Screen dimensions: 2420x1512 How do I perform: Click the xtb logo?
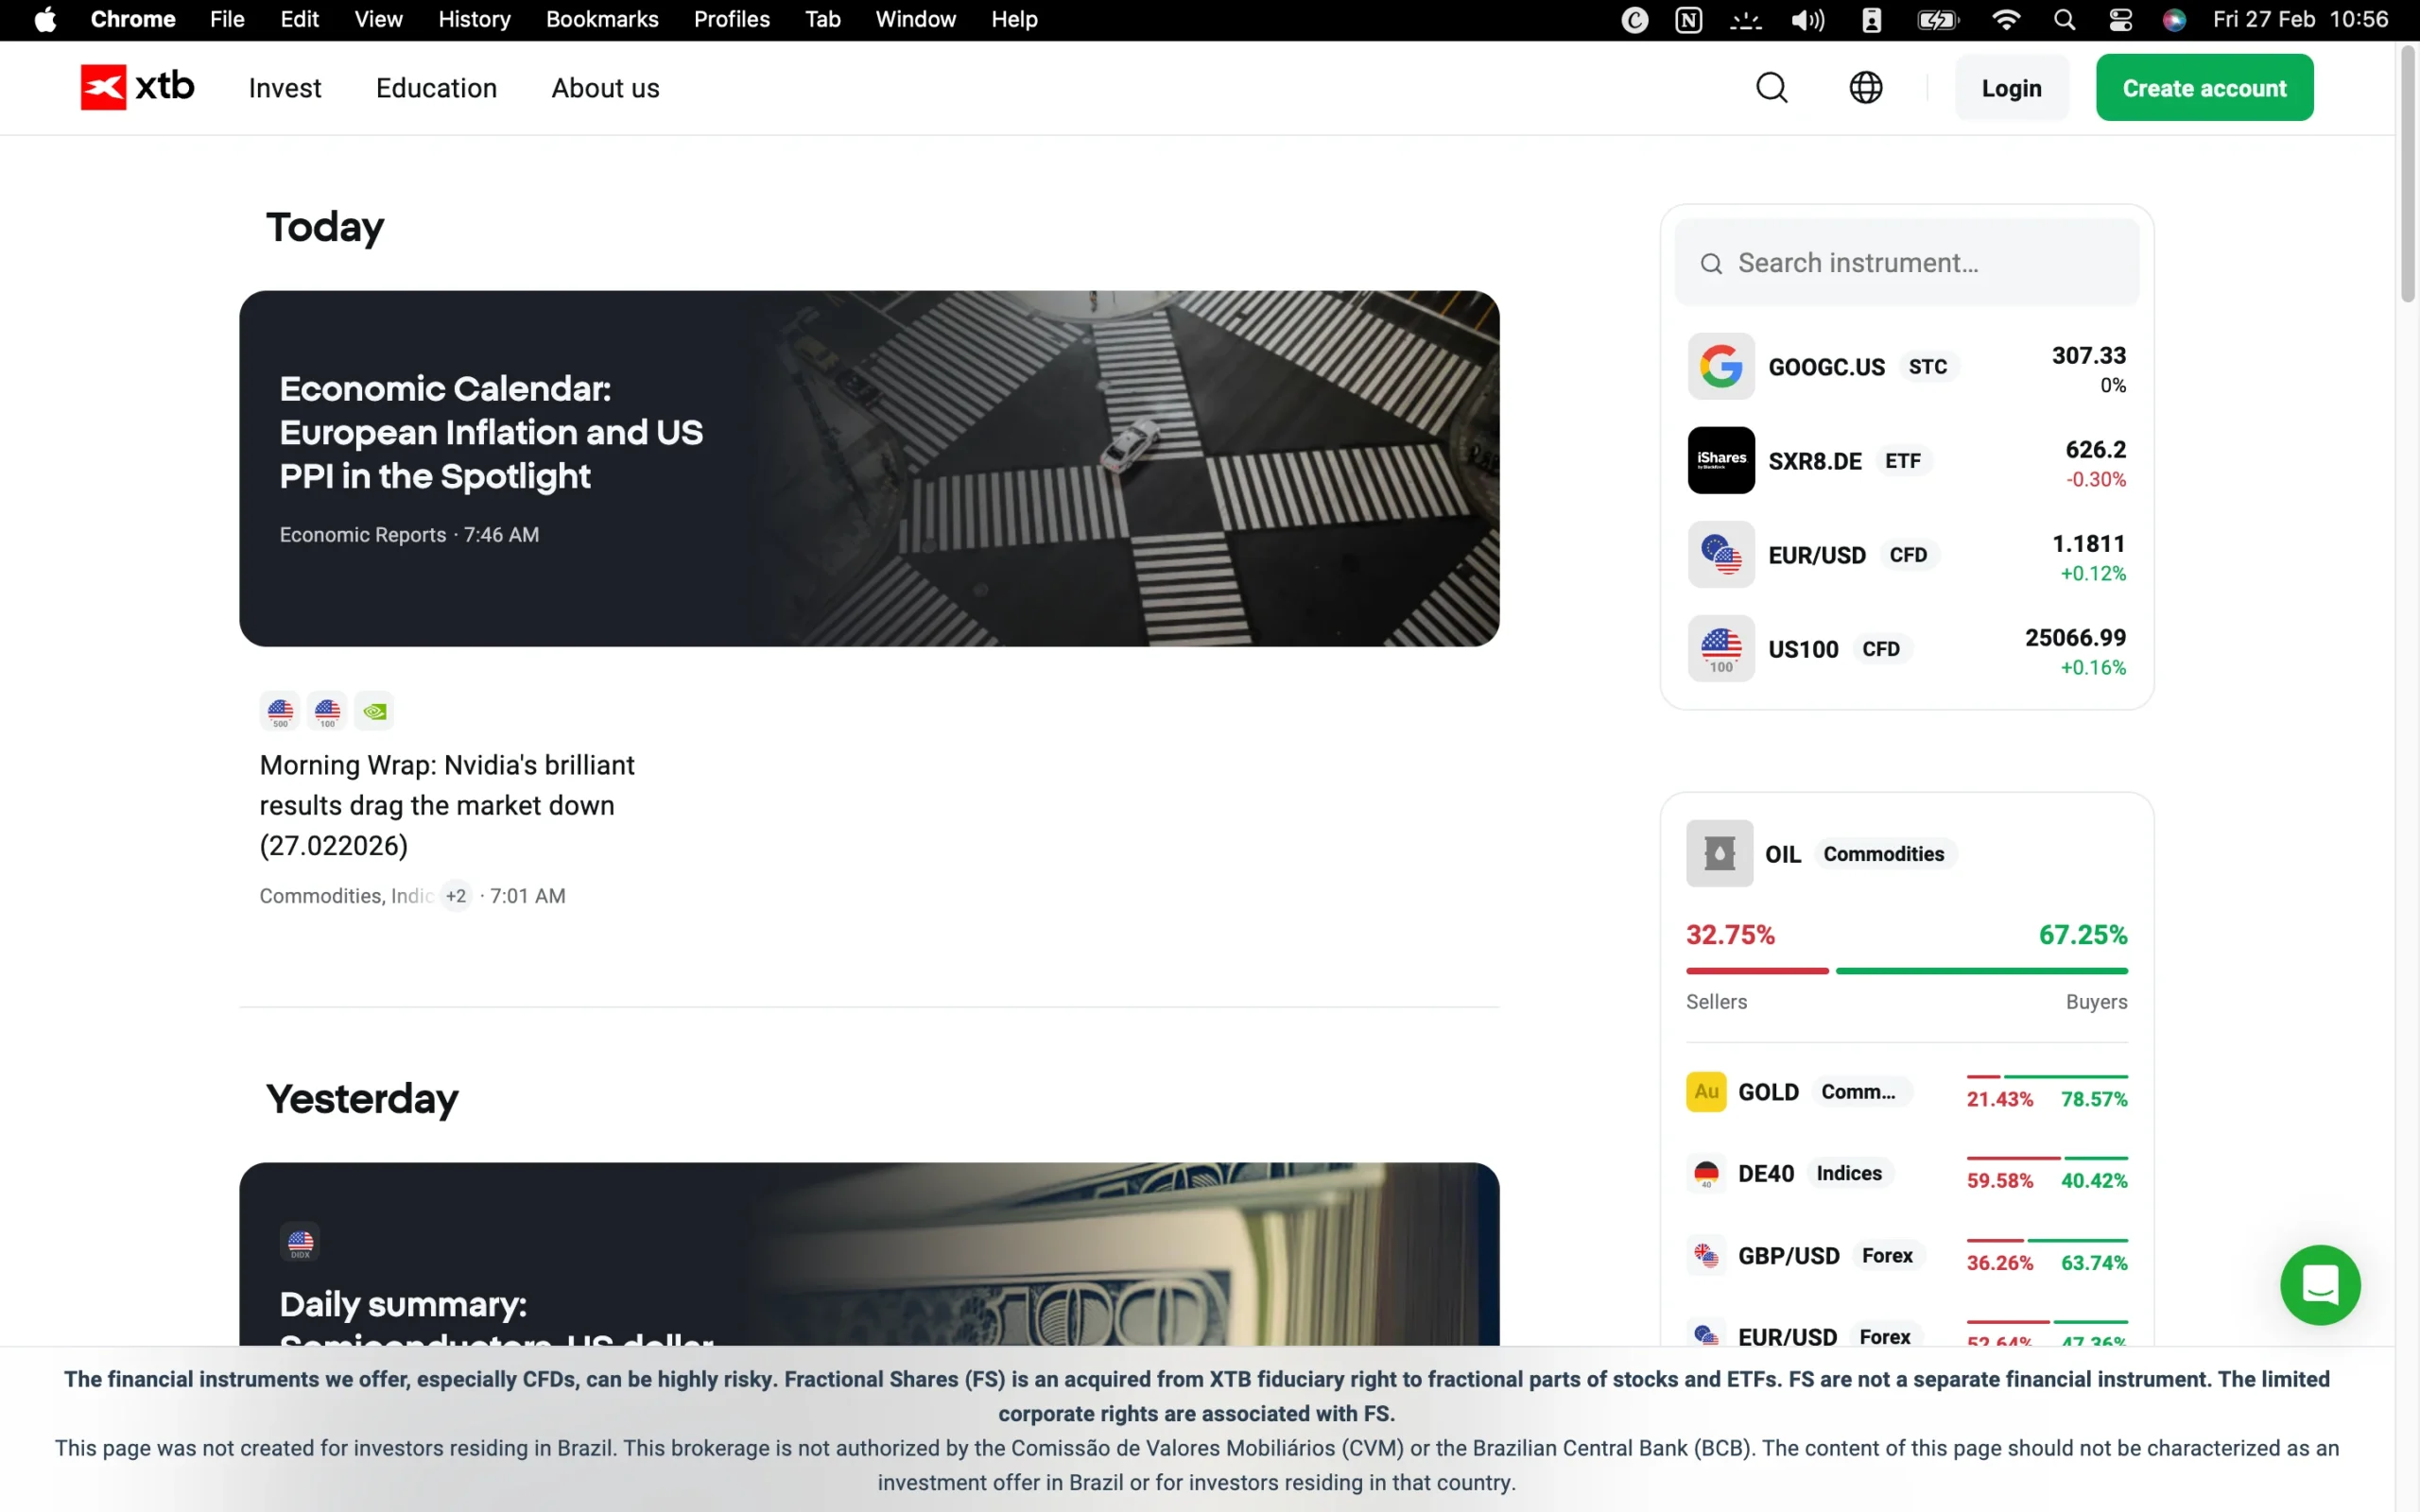pyautogui.click(x=137, y=86)
